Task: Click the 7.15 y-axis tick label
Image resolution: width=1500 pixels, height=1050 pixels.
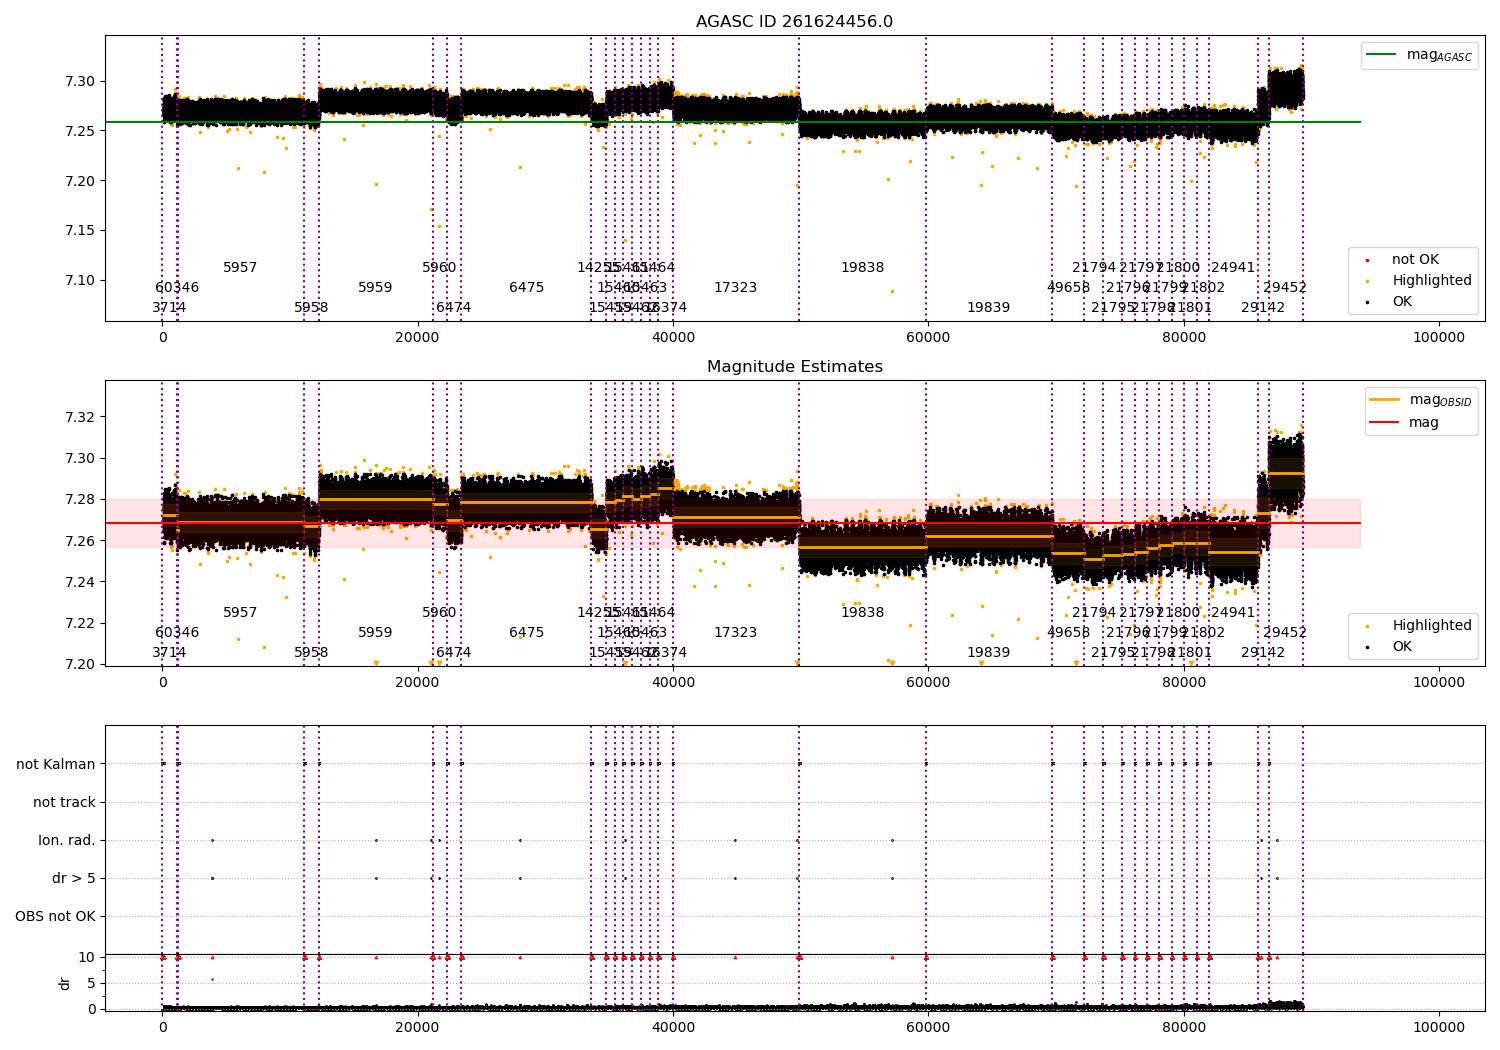Action: pos(80,231)
